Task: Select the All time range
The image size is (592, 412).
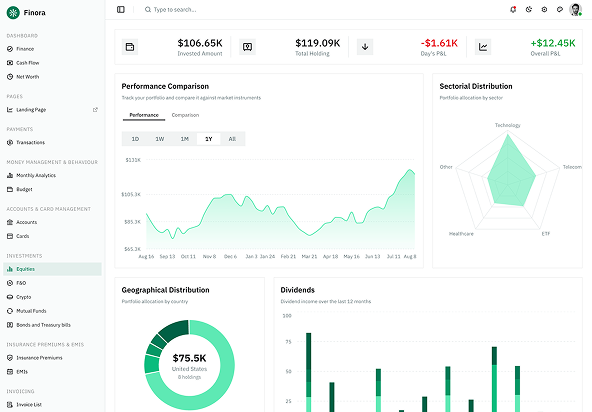Action: coord(232,139)
